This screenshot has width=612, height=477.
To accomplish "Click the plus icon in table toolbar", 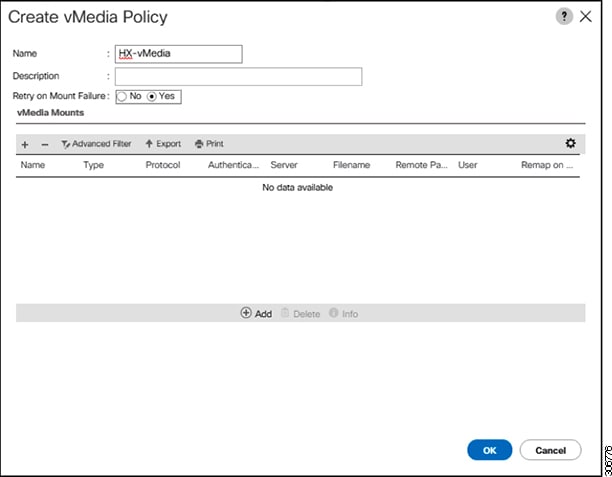I will pyautogui.click(x=25, y=144).
